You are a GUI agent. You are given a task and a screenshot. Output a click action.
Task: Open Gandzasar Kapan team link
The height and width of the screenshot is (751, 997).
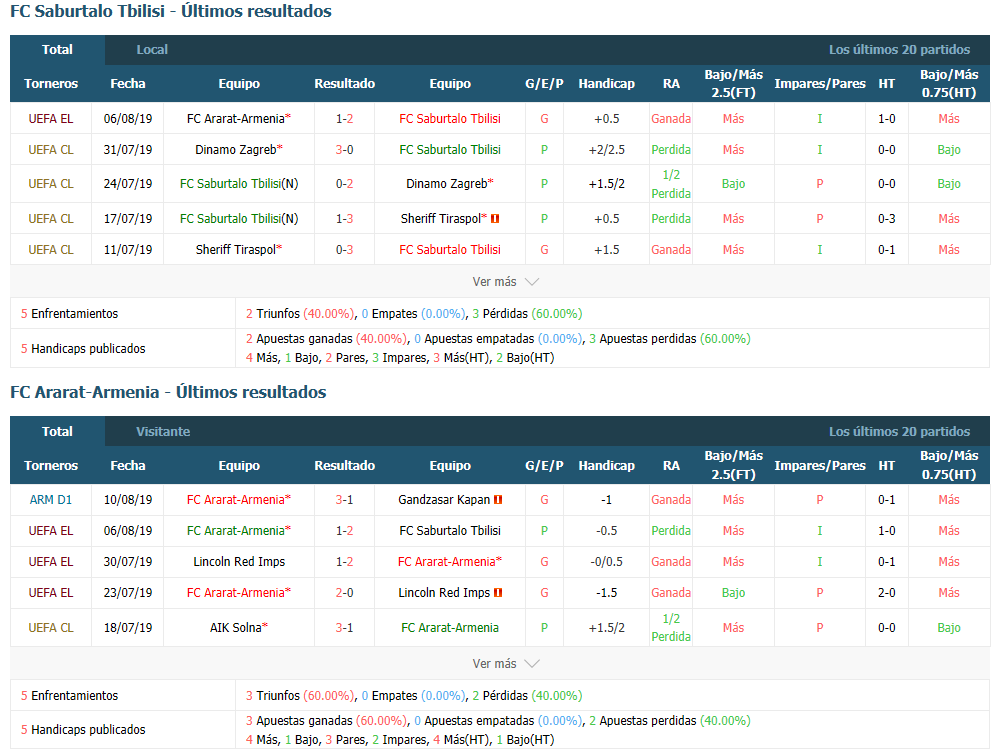pyautogui.click(x=444, y=500)
